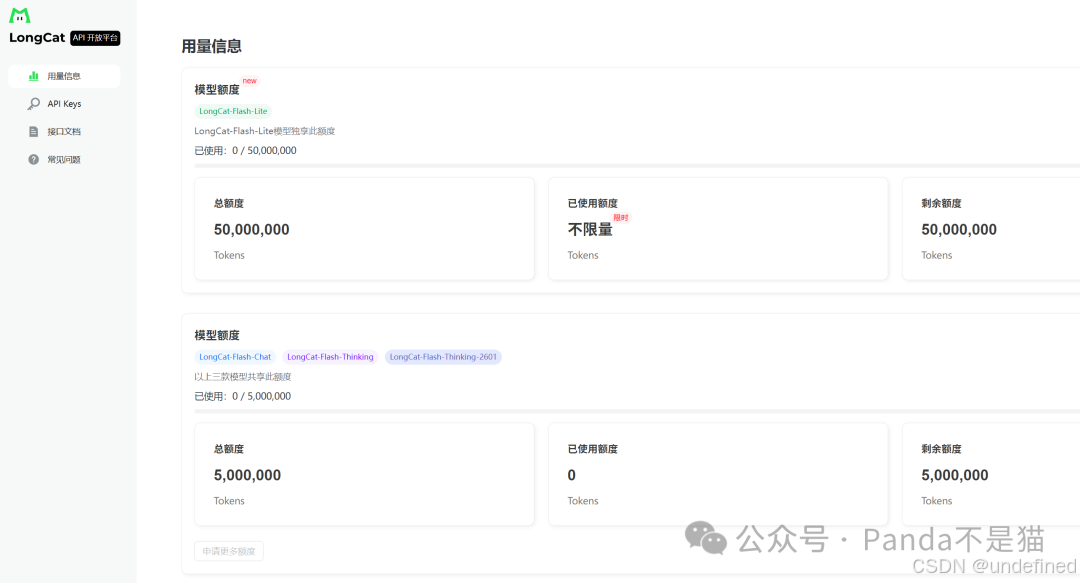This screenshot has height=583, width=1080.
Task: Click the question mark icon beside 常见问题
Action: (x=33, y=159)
